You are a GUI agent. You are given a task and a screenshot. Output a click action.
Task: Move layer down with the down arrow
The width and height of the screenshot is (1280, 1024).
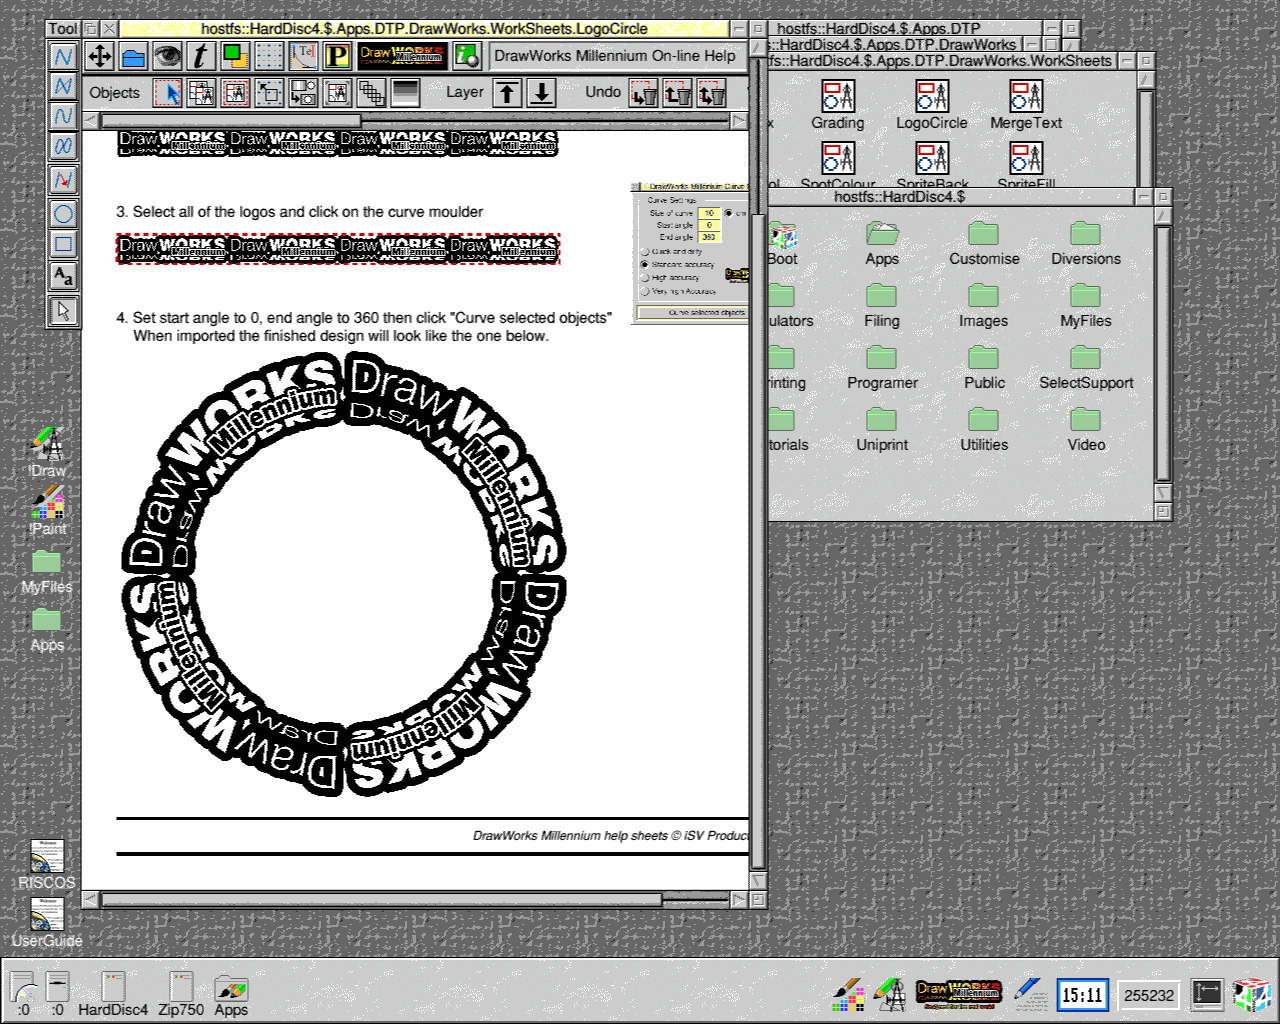pyautogui.click(x=541, y=93)
